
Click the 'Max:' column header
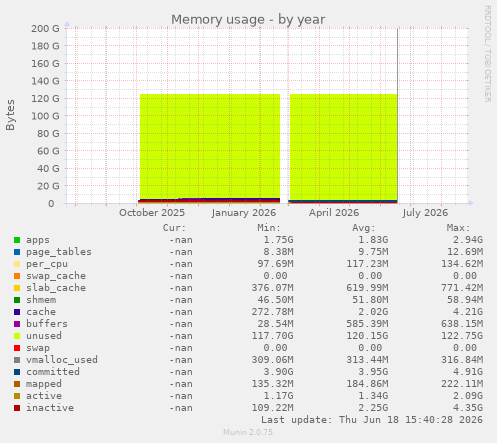coord(458,228)
